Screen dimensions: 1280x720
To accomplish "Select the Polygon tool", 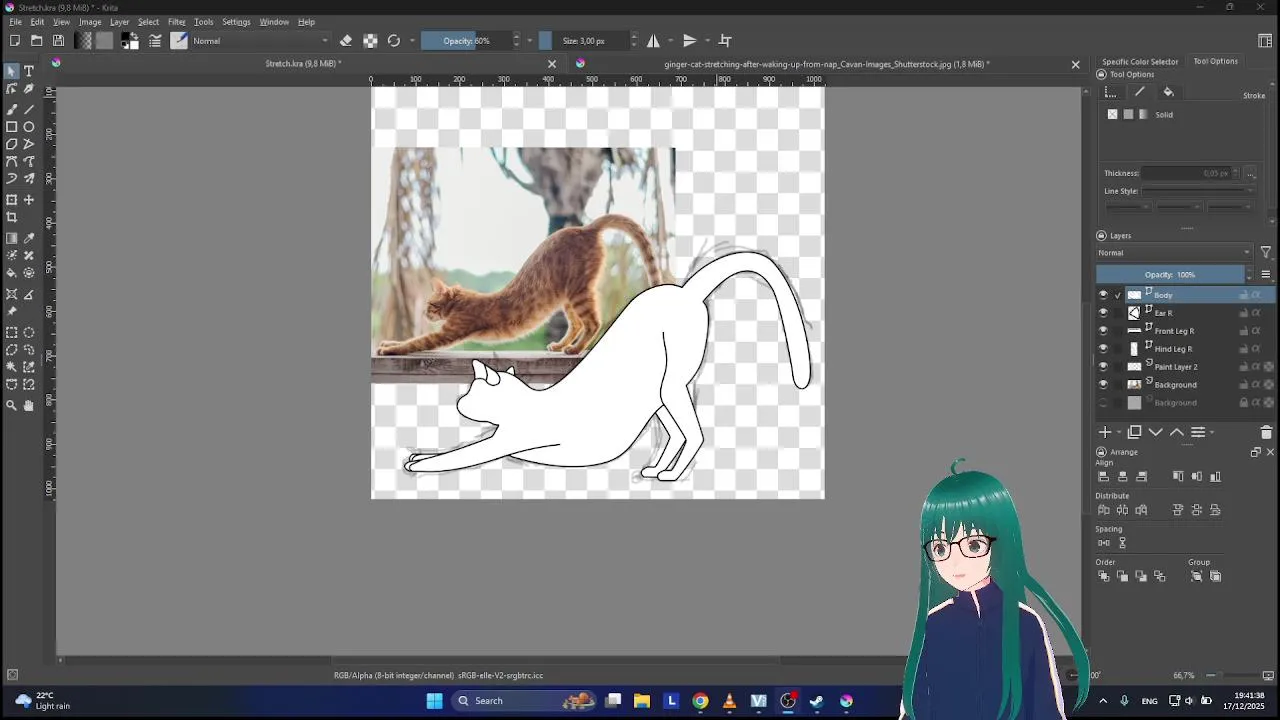I will pos(11,144).
